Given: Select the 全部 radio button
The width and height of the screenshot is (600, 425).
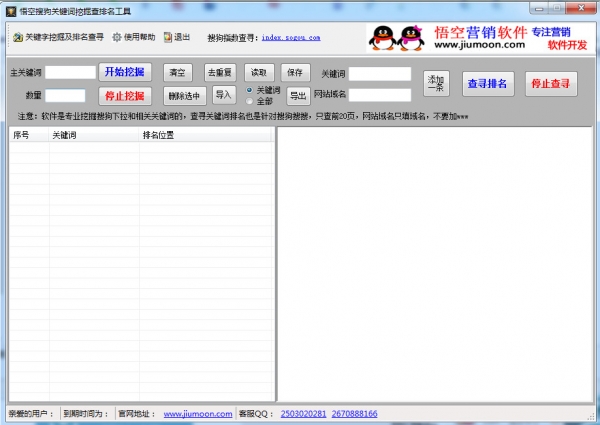Looking at the screenshot, I should [x=249, y=101].
